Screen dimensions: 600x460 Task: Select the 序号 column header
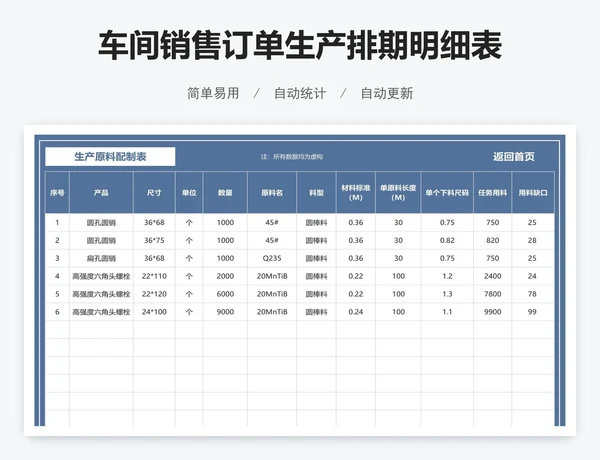[x=57, y=192]
